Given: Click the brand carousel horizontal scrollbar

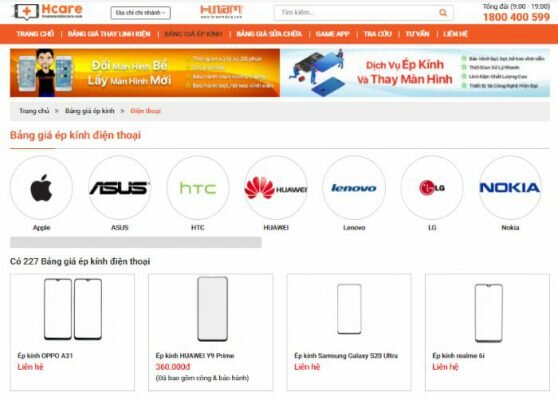Looking at the screenshot, I should click(x=136, y=242).
